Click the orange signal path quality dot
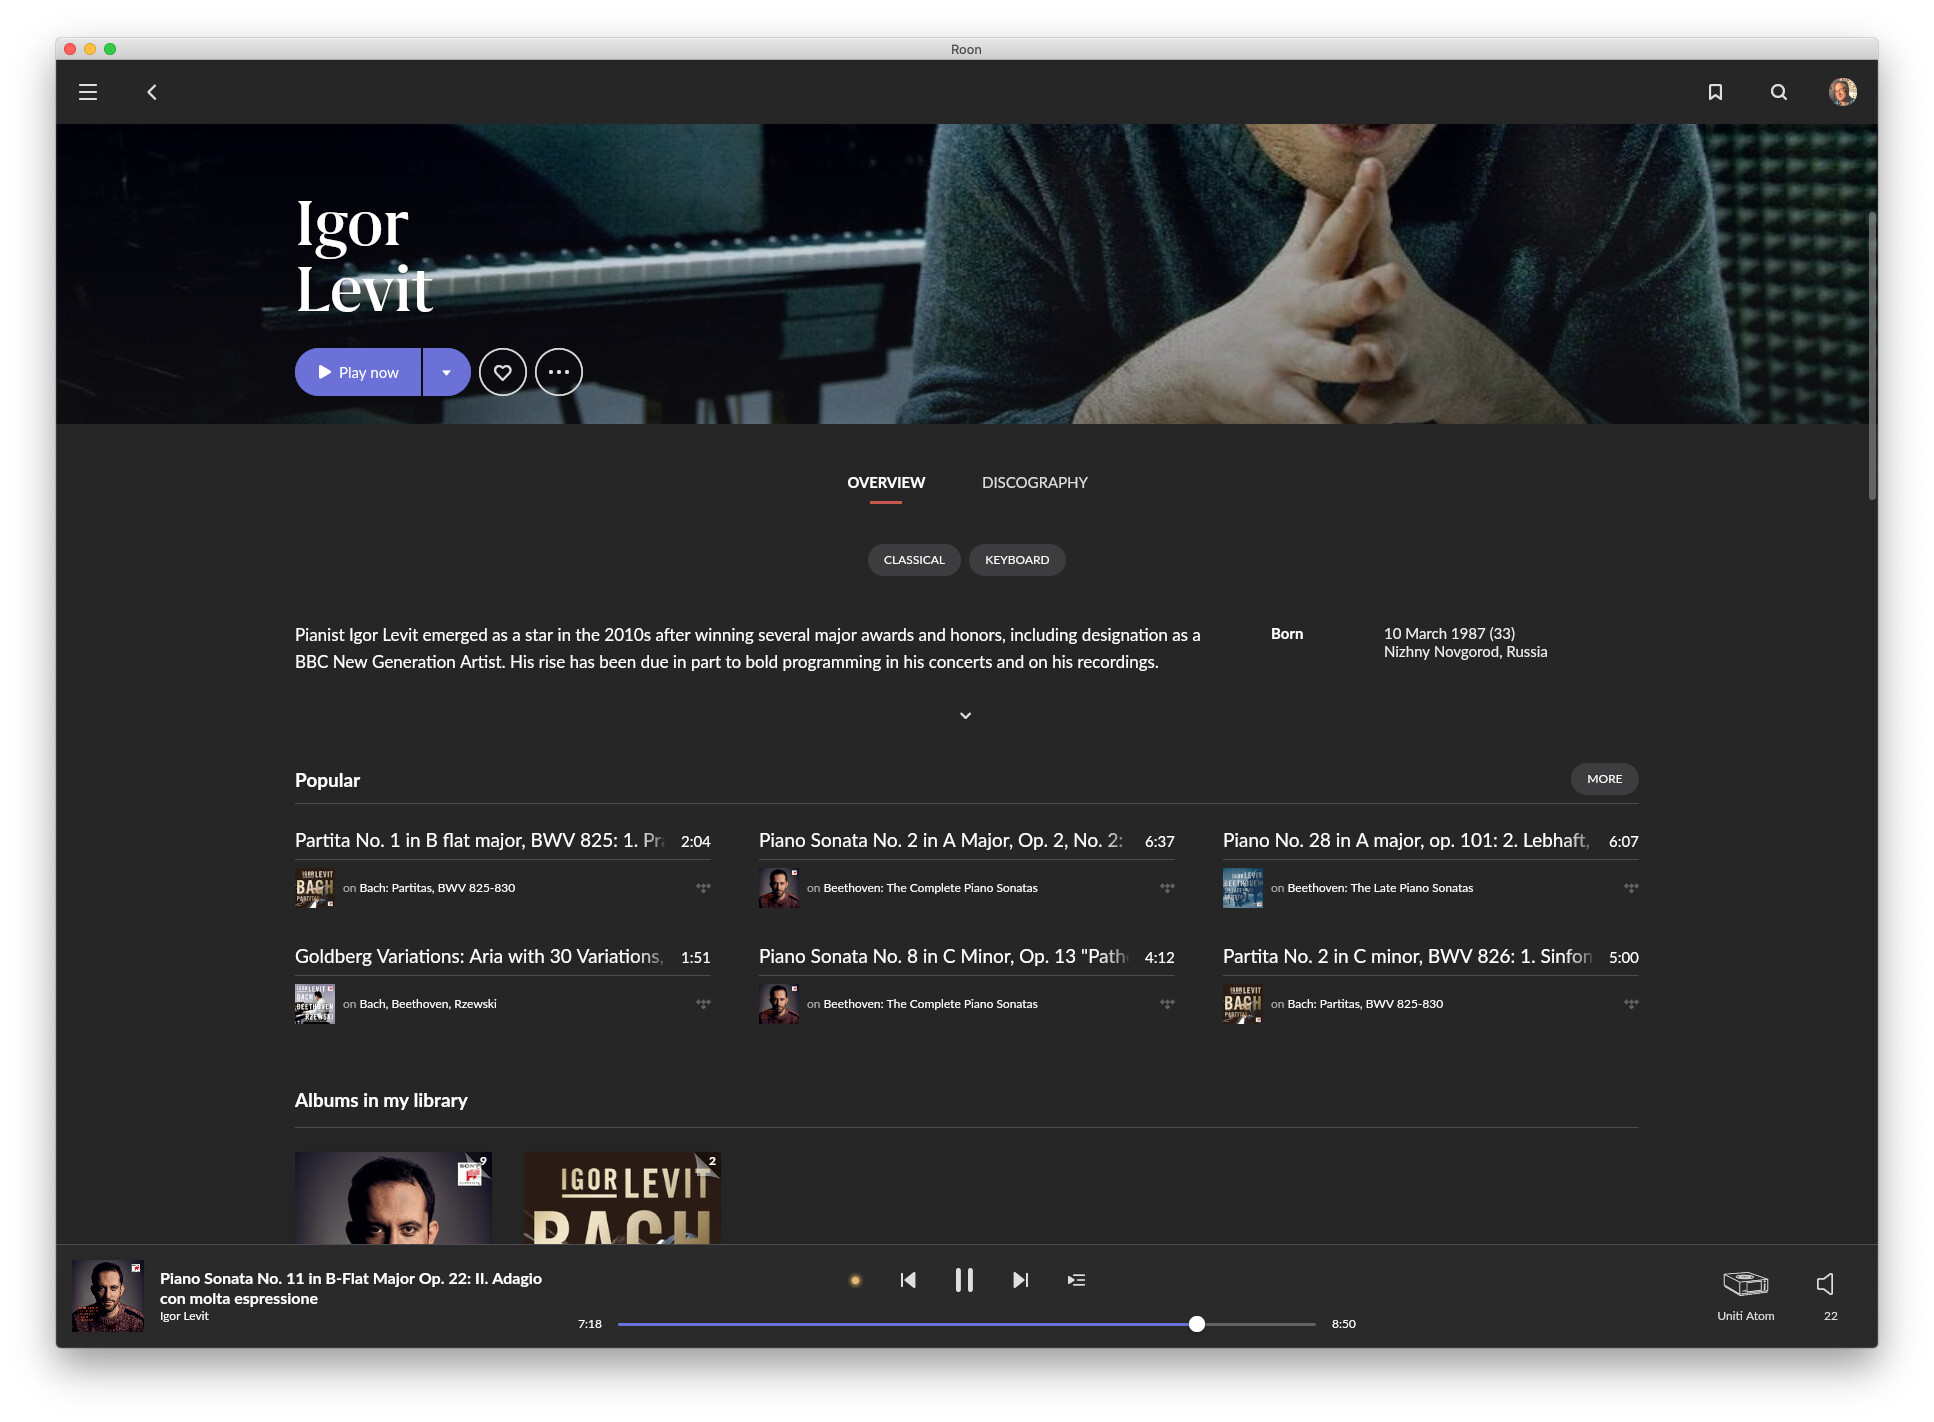This screenshot has height=1422, width=1934. 855,1280
